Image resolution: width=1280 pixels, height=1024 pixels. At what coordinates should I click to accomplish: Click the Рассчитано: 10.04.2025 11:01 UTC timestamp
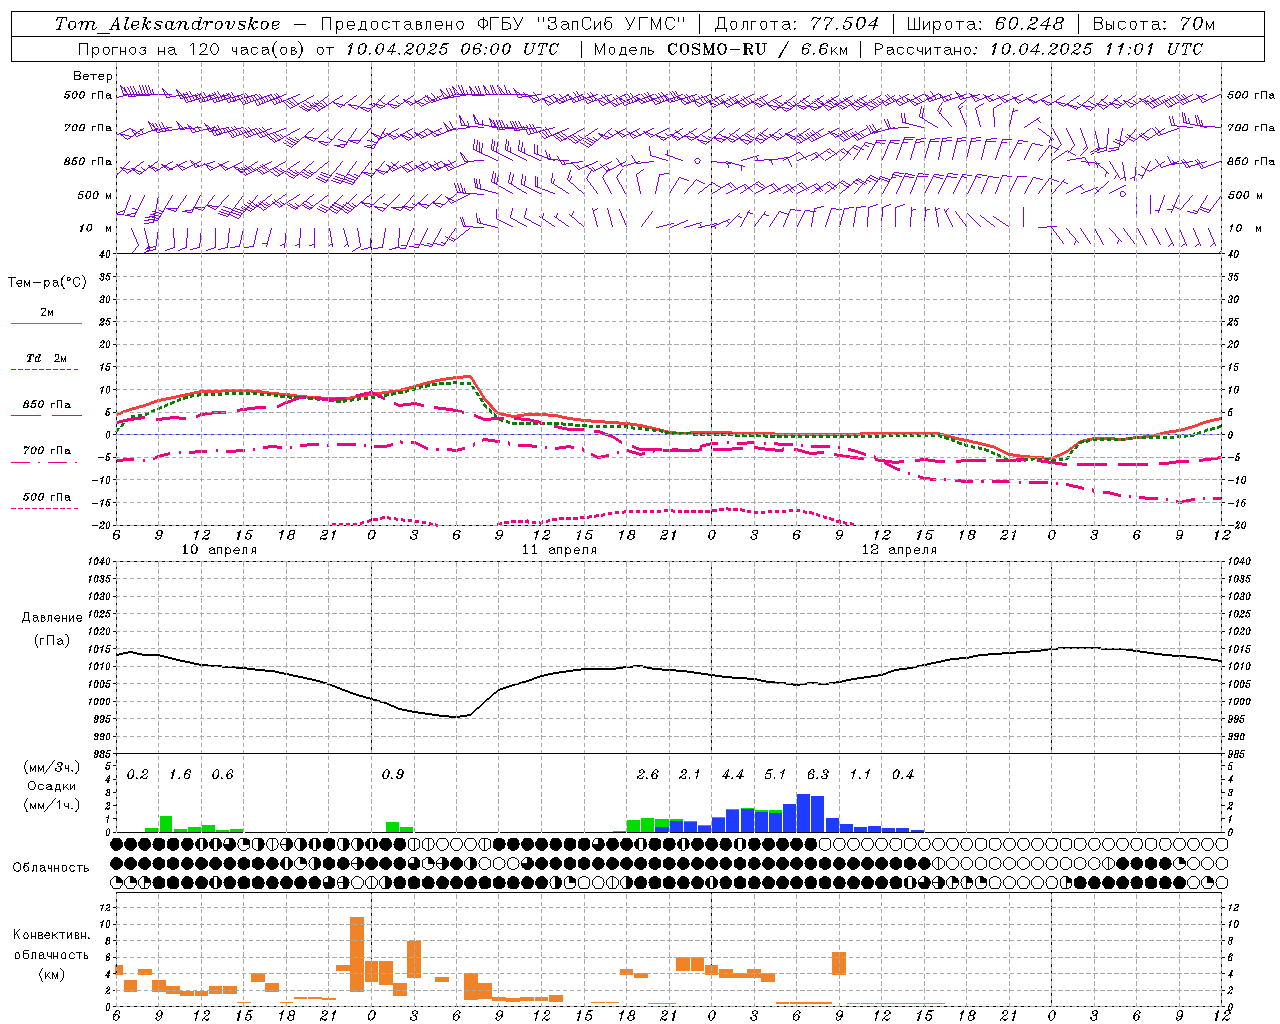(x=1038, y=49)
